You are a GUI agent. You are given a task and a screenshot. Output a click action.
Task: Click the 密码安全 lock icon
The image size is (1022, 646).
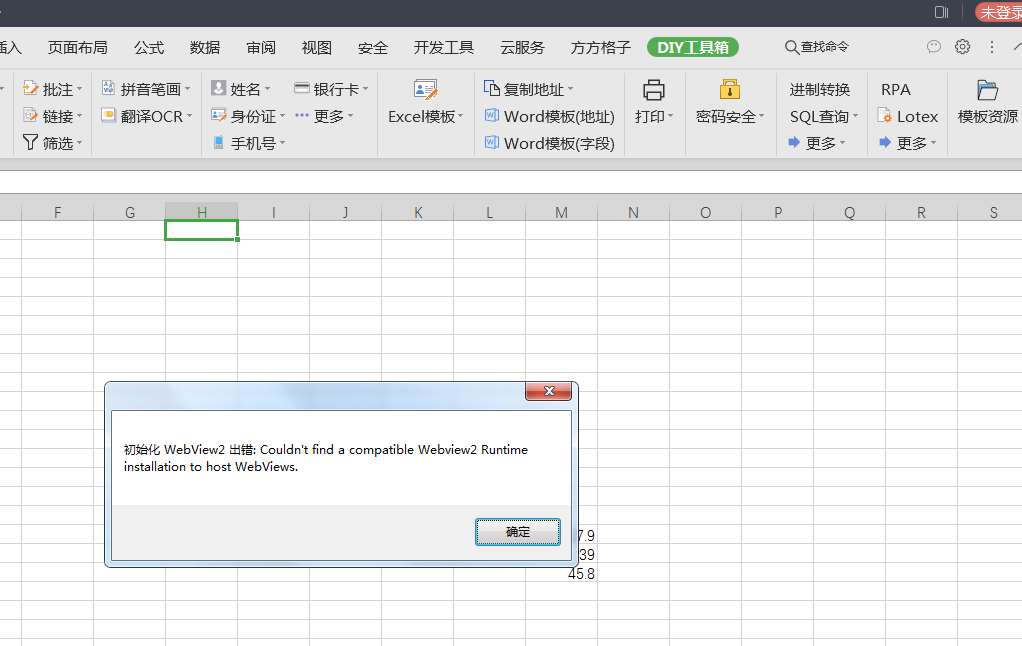click(729, 89)
